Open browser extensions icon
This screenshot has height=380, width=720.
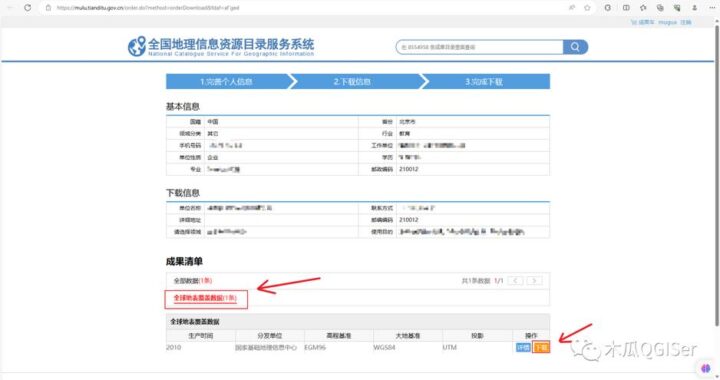click(608, 8)
